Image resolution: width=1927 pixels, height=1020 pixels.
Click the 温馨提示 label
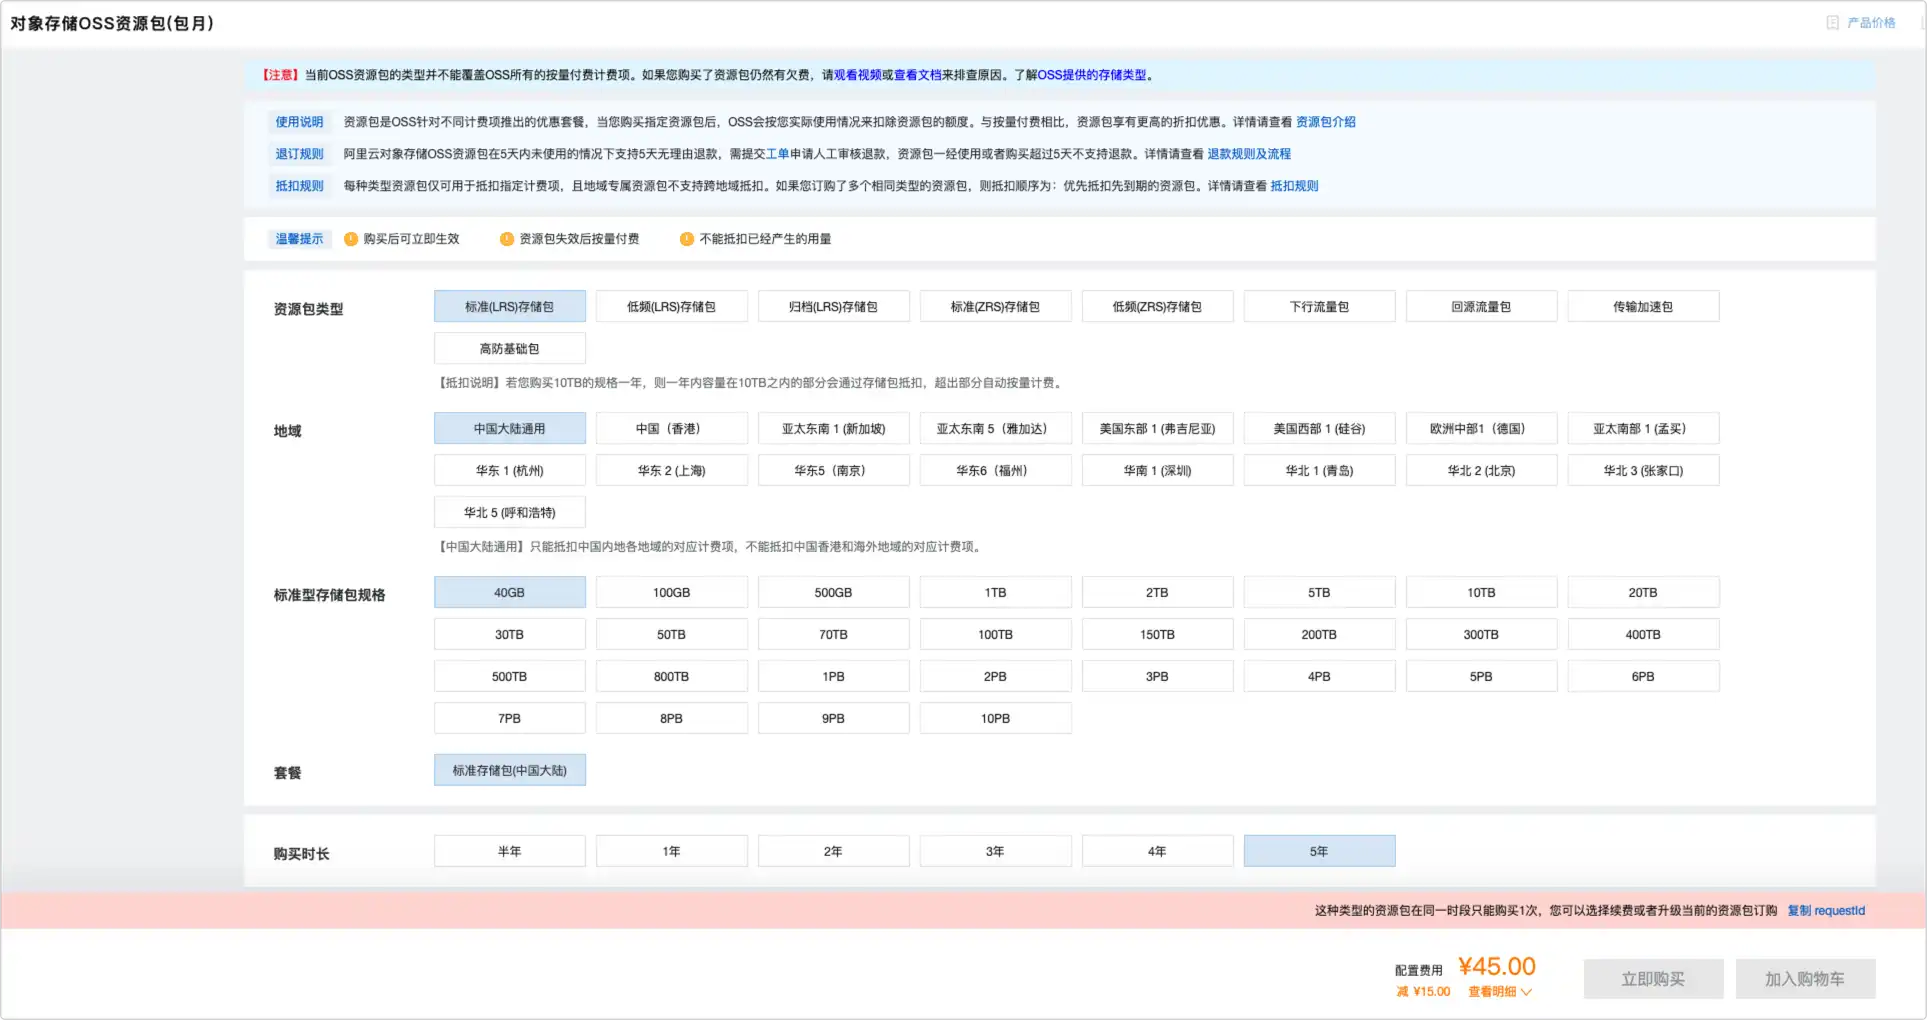[300, 239]
